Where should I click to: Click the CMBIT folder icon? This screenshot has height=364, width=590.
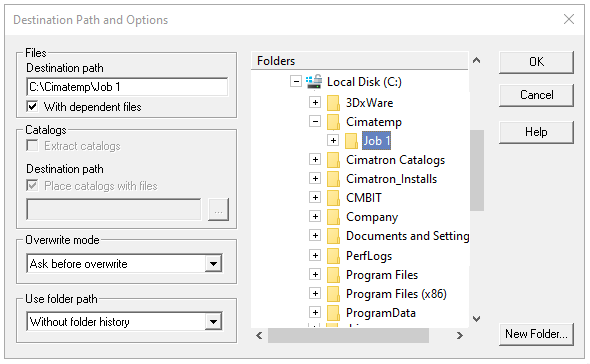point(333,198)
